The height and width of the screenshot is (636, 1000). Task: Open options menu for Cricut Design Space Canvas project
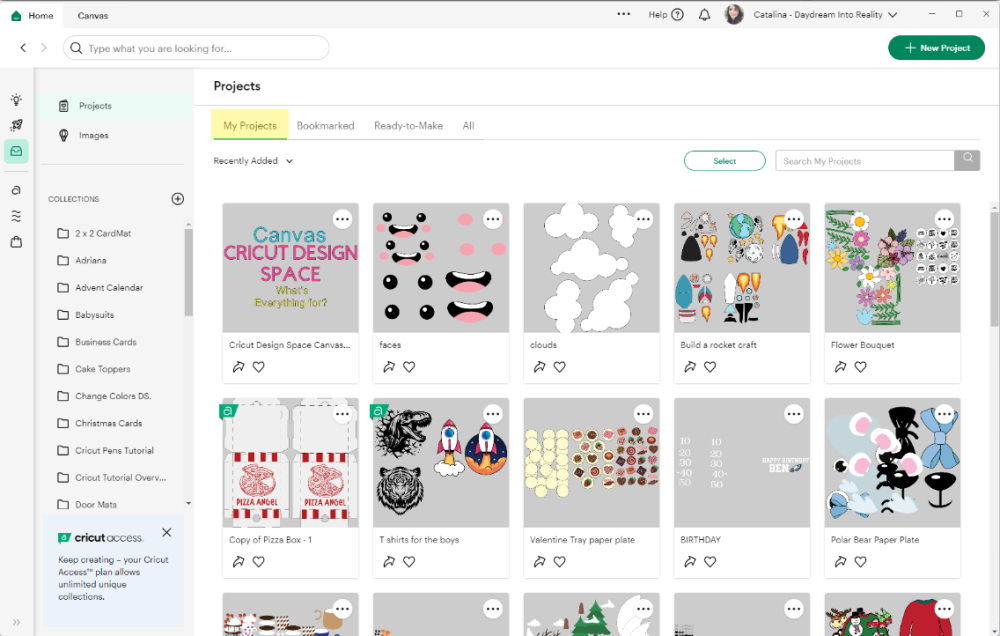click(342, 219)
